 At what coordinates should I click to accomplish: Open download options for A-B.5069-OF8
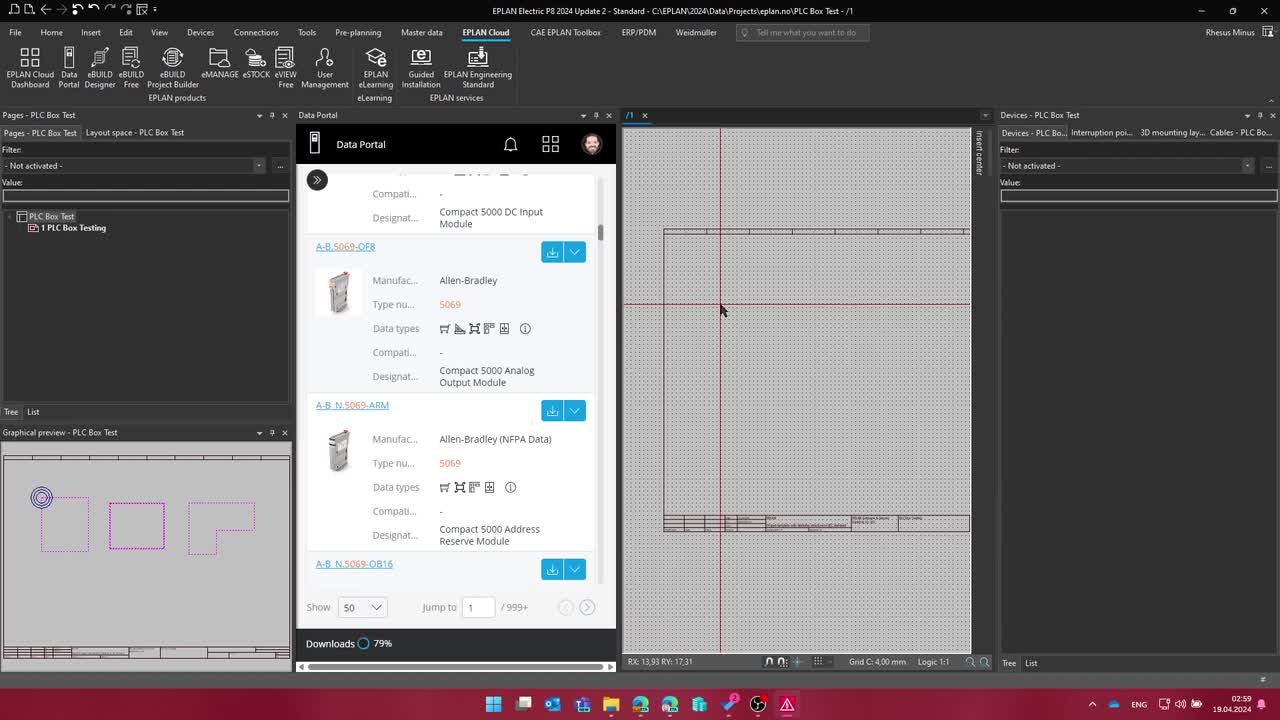coord(575,252)
